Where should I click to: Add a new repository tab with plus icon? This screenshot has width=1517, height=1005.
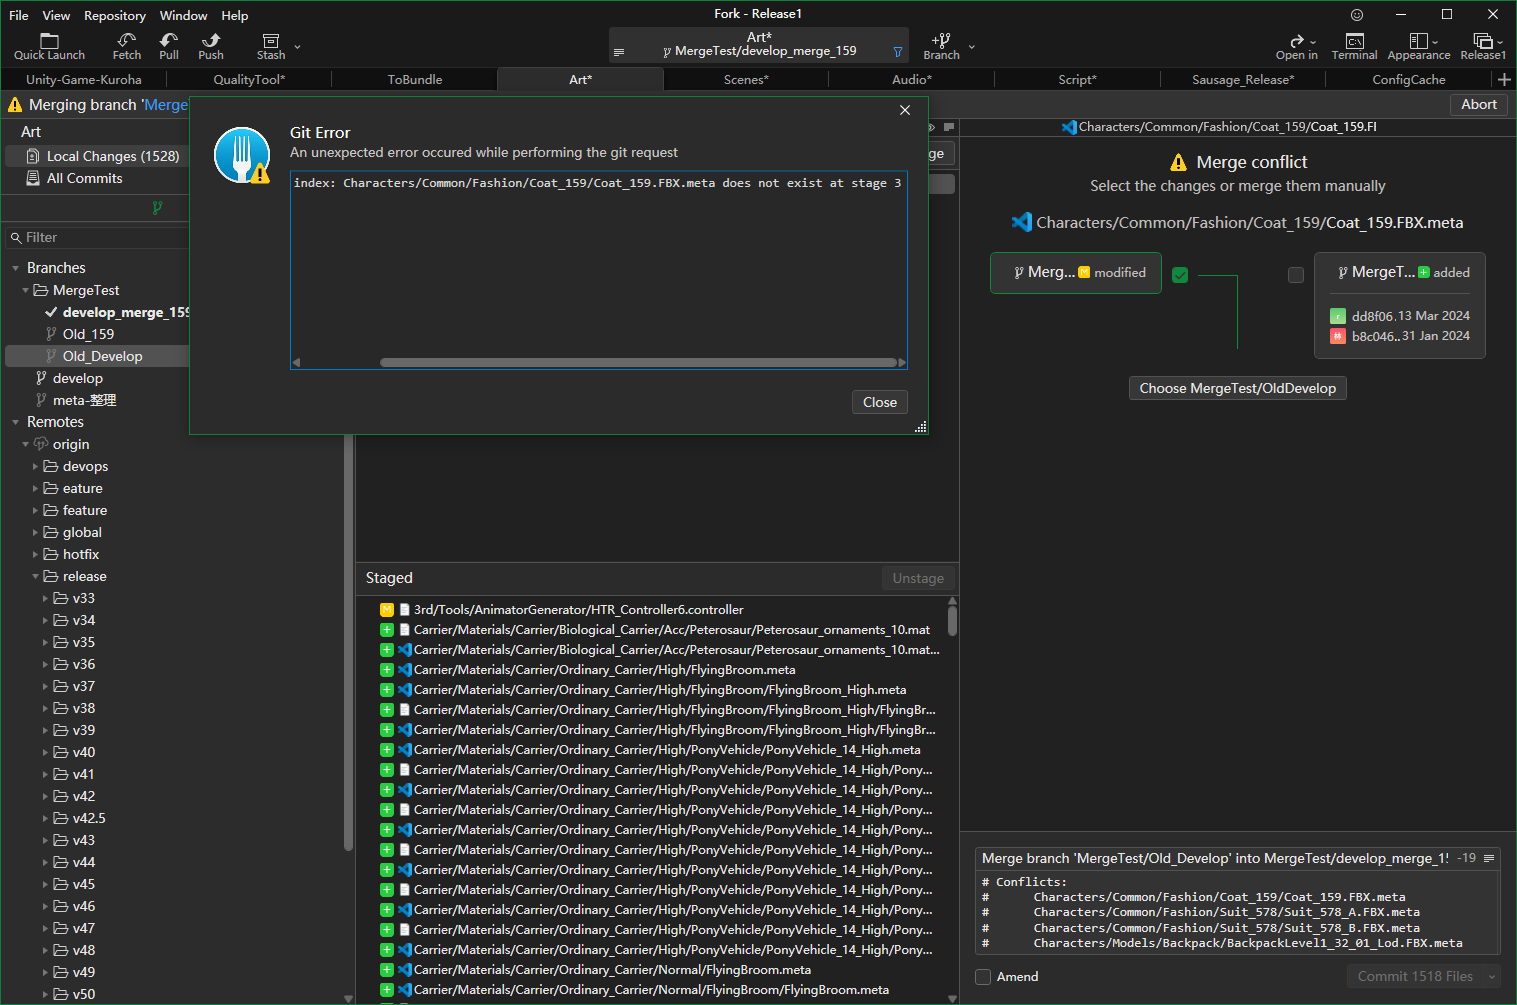(1504, 80)
